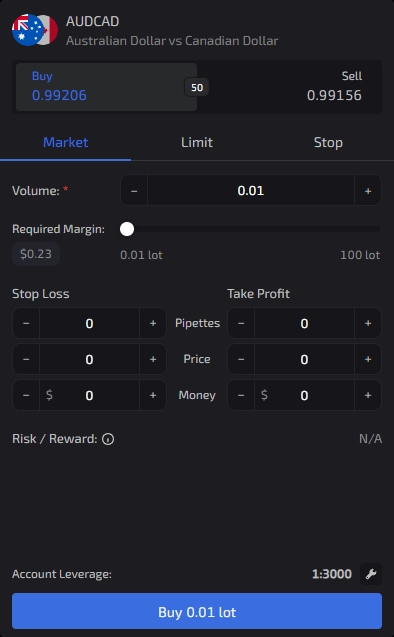Image resolution: width=394 pixels, height=637 pixels.
Task: Click the N/A risk reward value
Action: pyautogui.click(x=370, y=439)
